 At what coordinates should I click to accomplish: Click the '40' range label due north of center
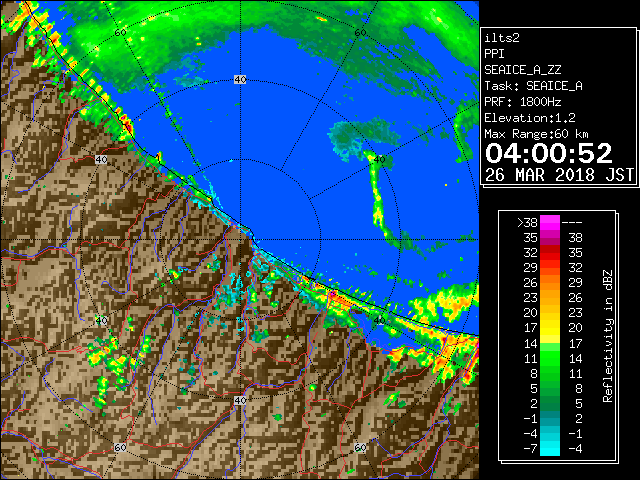pos(240,80)
